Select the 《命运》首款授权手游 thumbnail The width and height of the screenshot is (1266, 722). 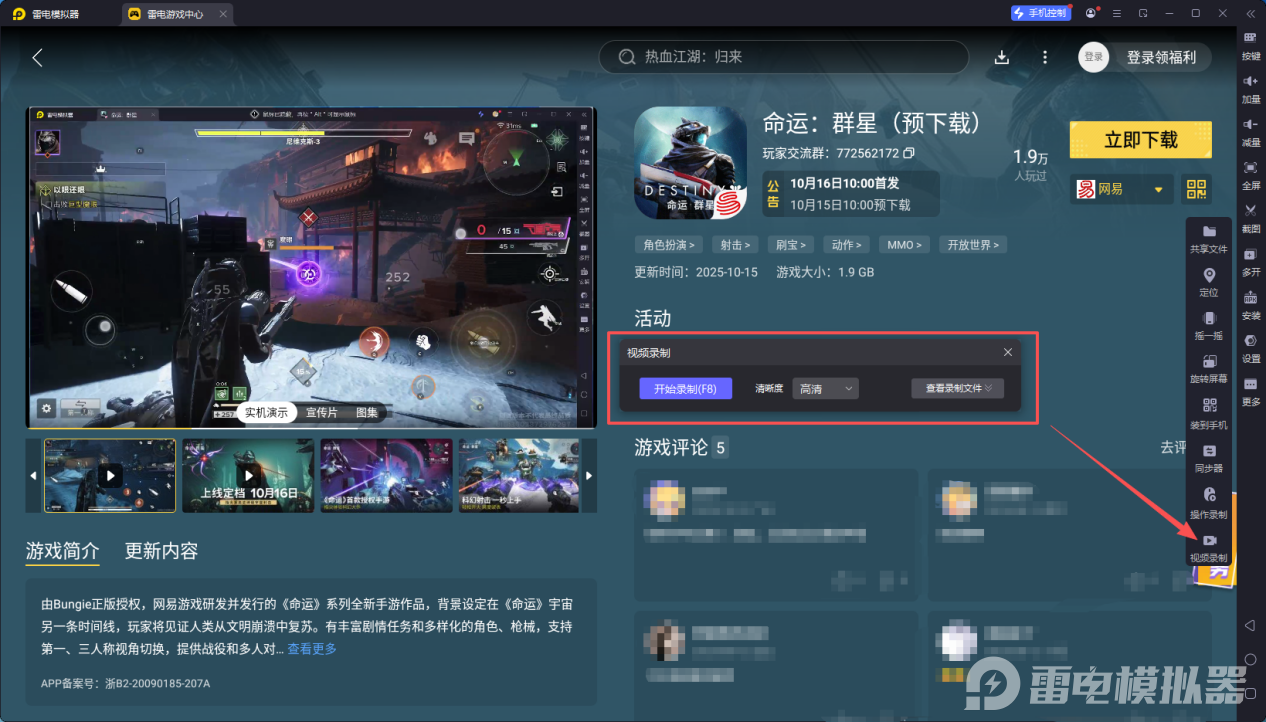[386, 475]
